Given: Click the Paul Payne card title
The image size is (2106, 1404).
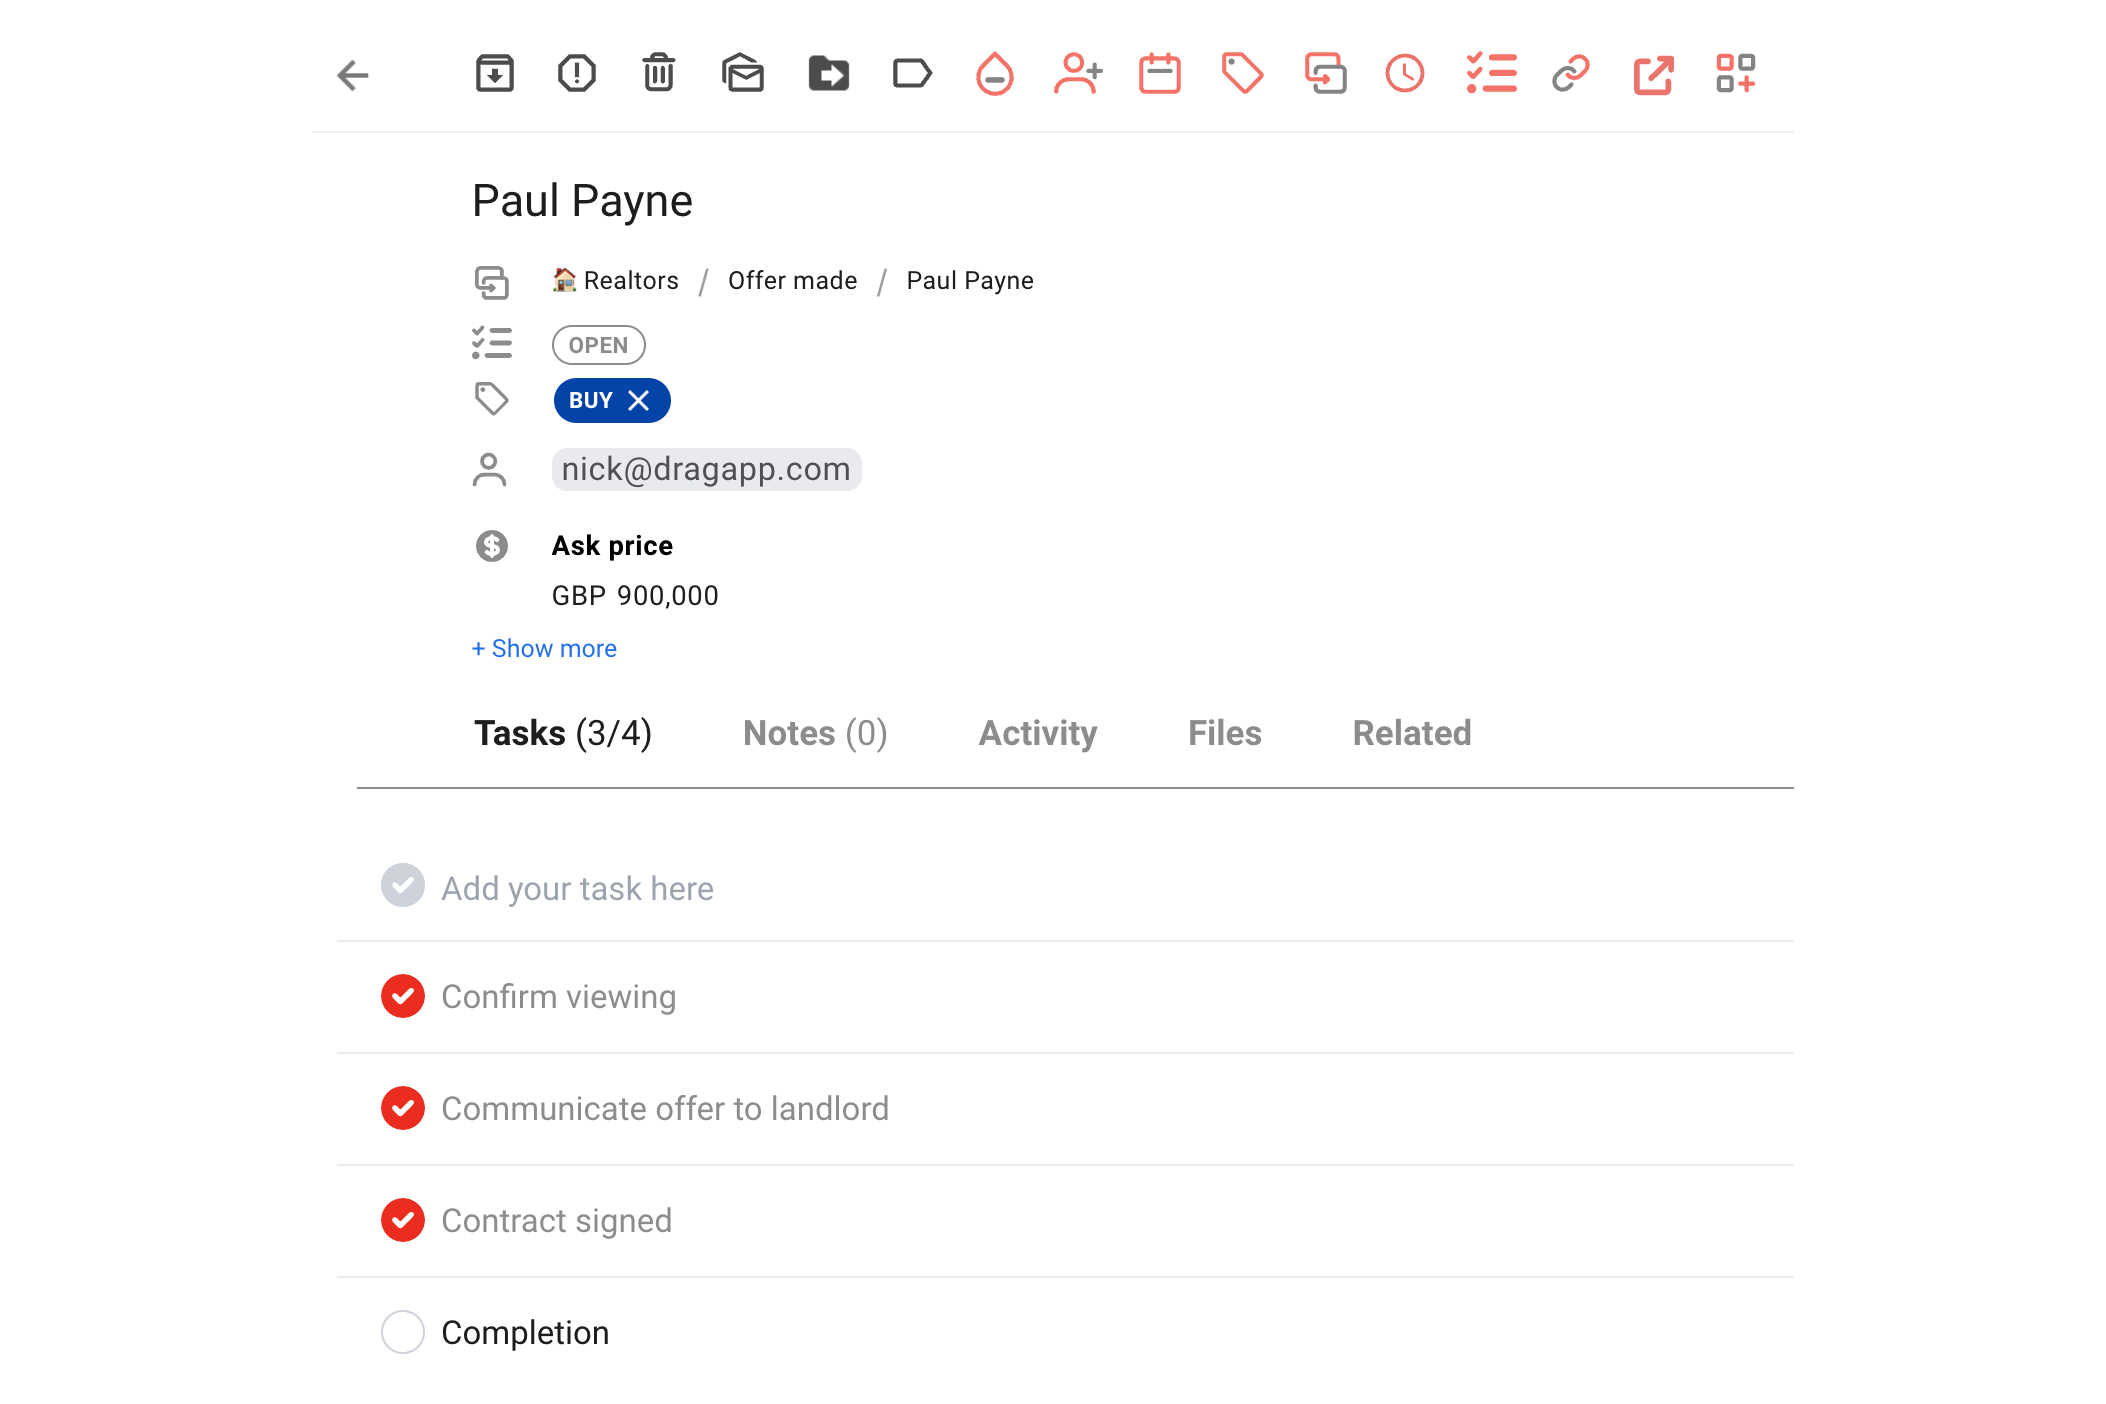Looking at the screenshot, I should pos(582,201).
